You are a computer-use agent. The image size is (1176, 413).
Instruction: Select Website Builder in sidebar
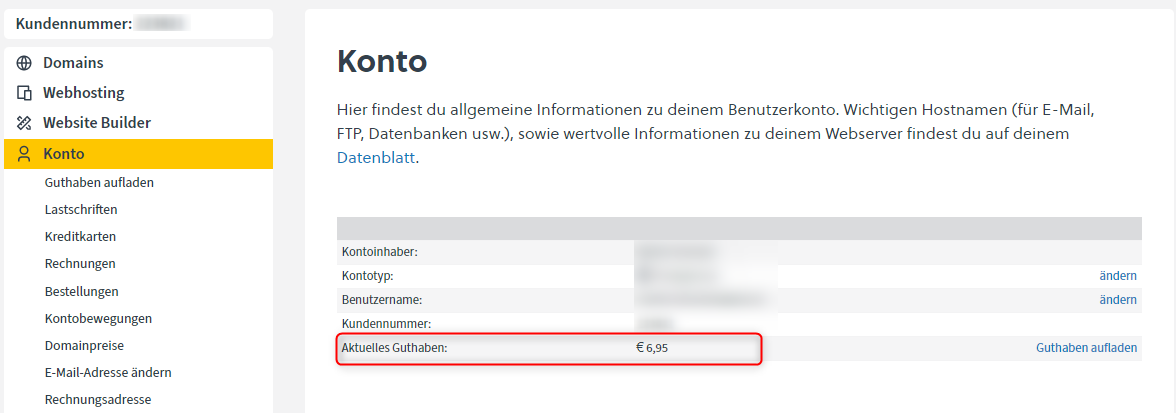tap(97, 123)
